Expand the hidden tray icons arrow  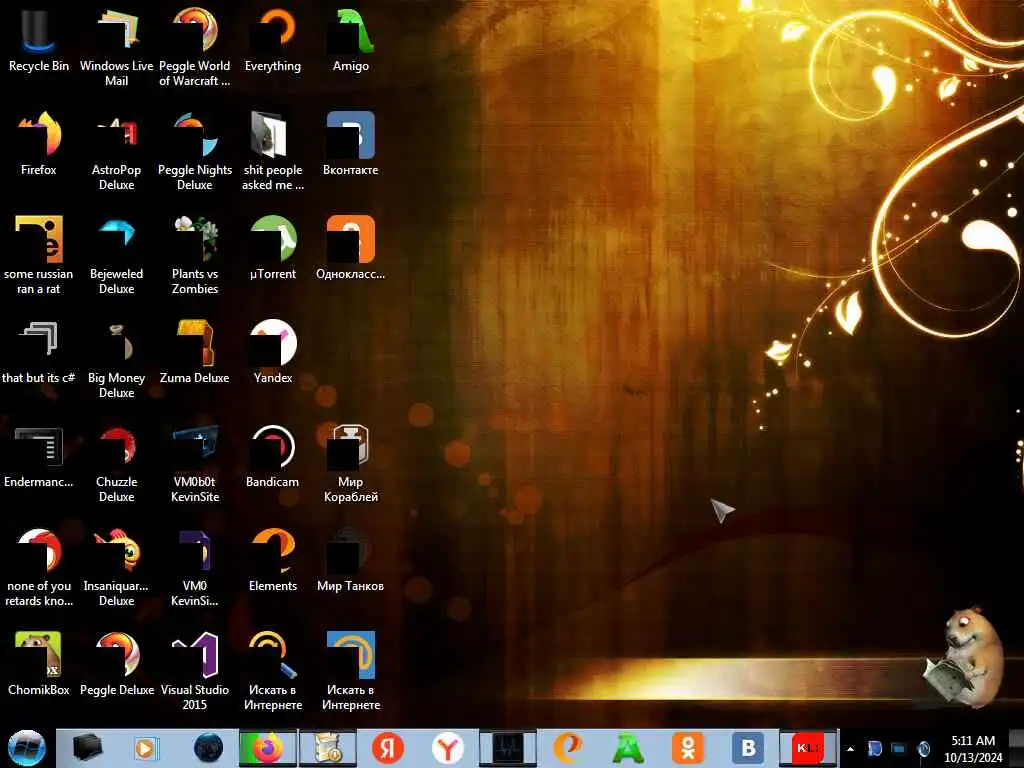click(850, 749)
